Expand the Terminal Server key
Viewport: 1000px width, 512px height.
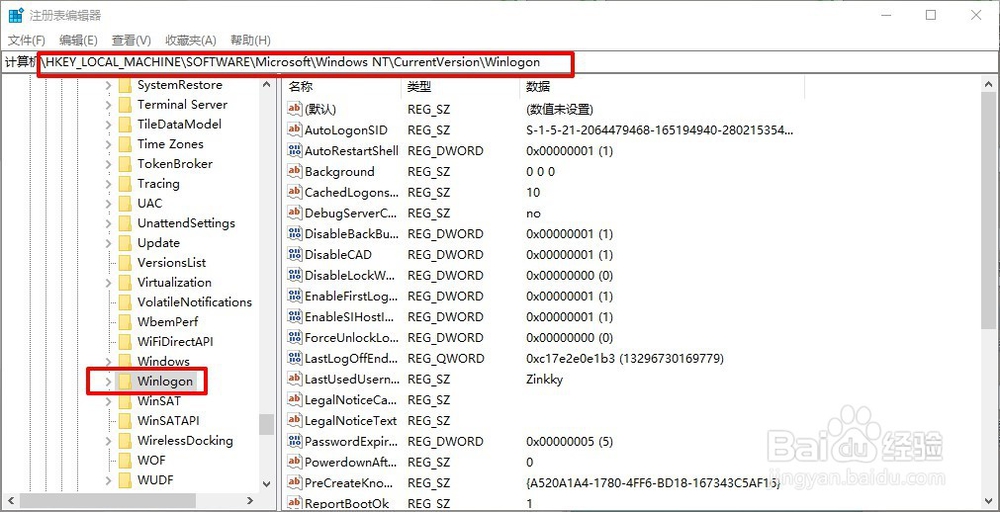[x=108, y=105]
